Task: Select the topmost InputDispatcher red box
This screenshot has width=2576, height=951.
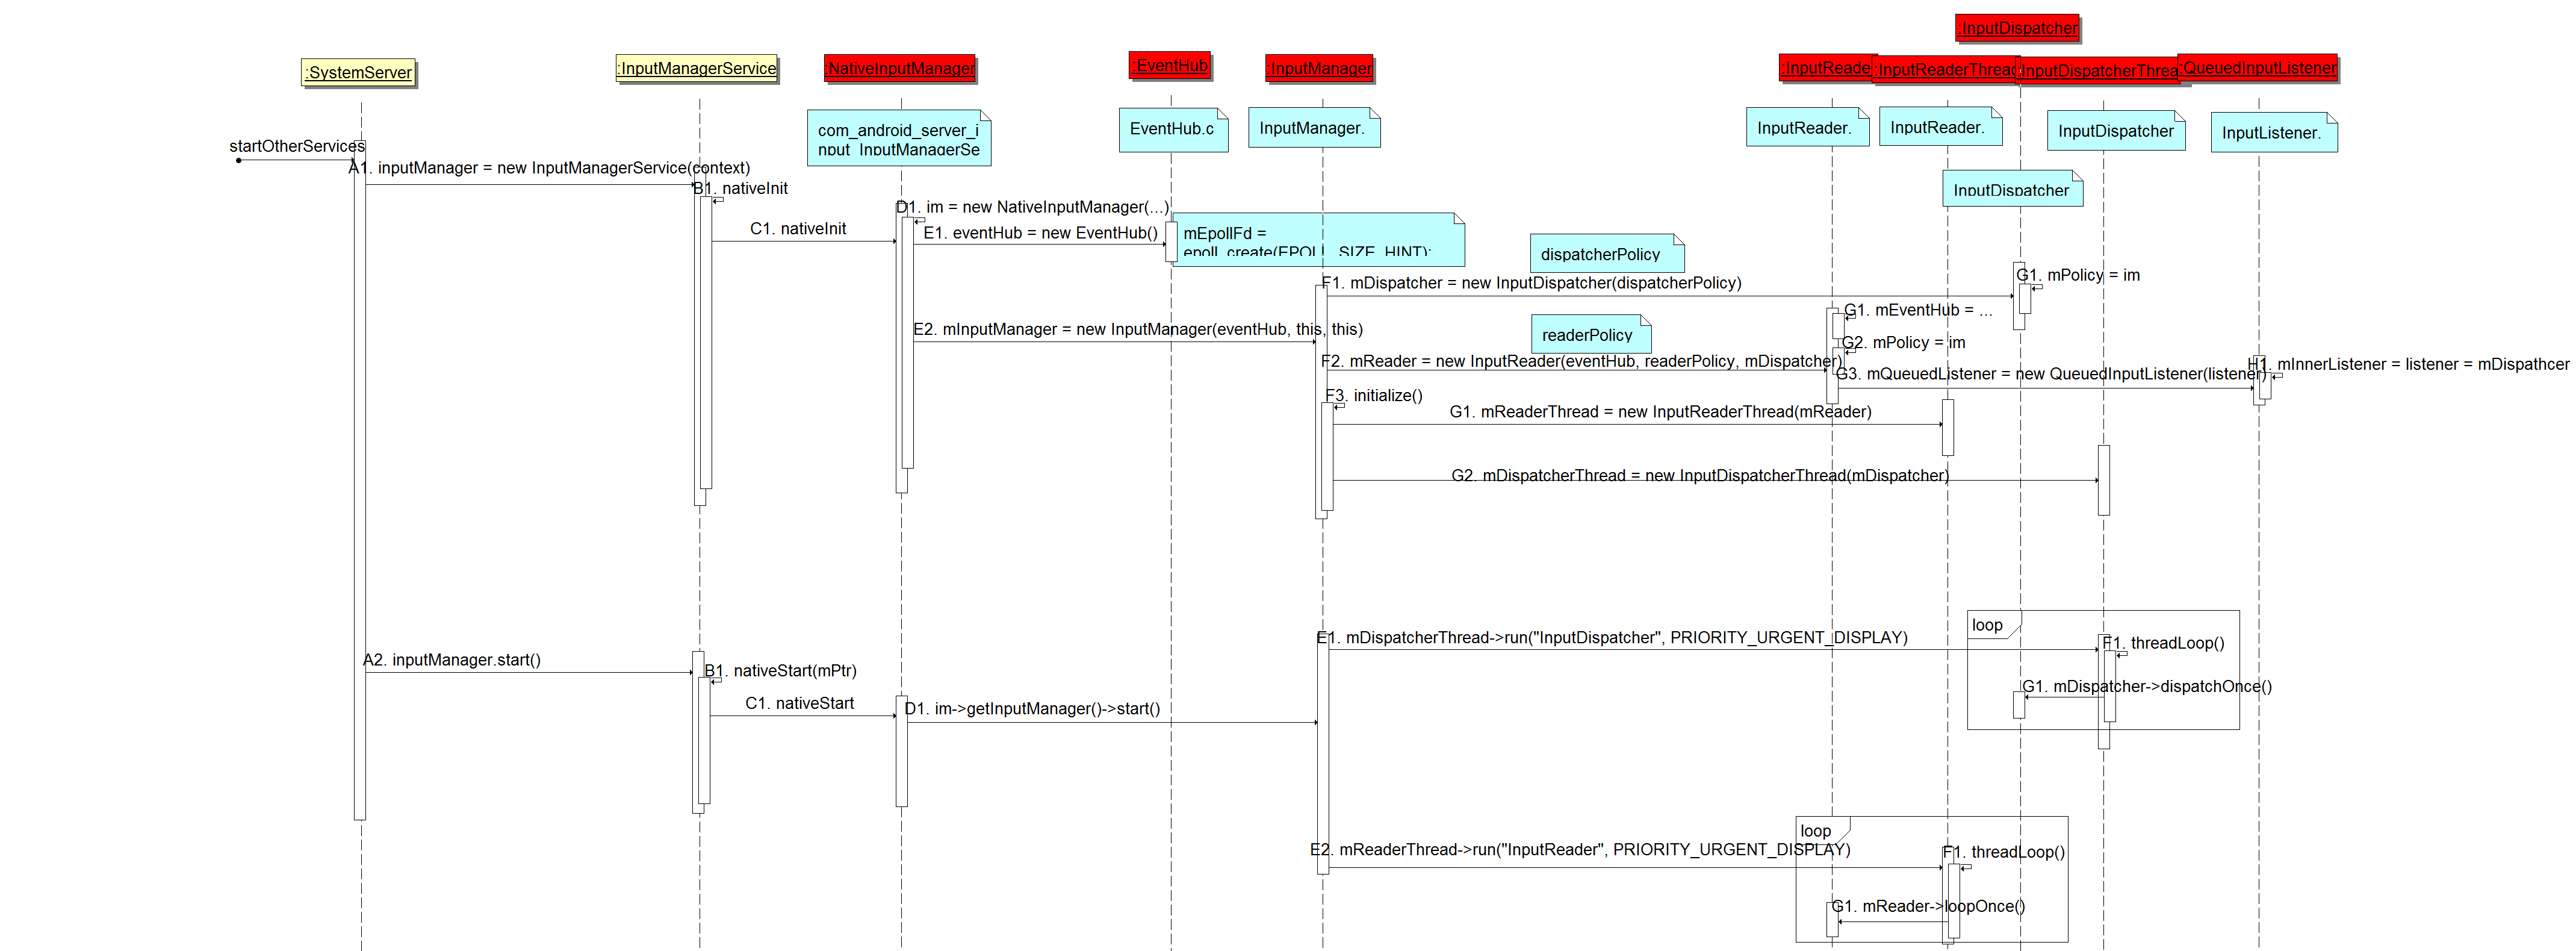Action: [x=2017, y=28]
